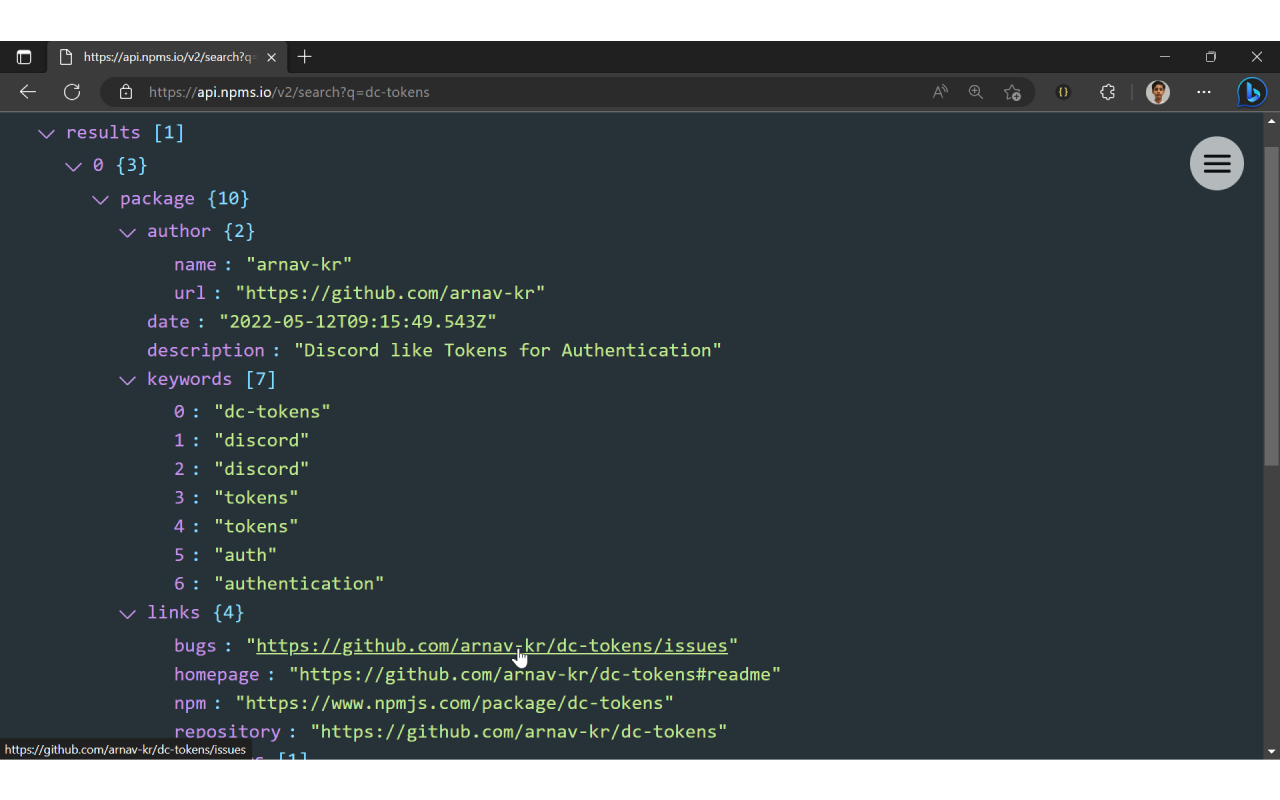The width and height of the screenshot is (1280, 800).
Task: Click keyword 0 value "dc-tokens"
Action: point(272,412)
